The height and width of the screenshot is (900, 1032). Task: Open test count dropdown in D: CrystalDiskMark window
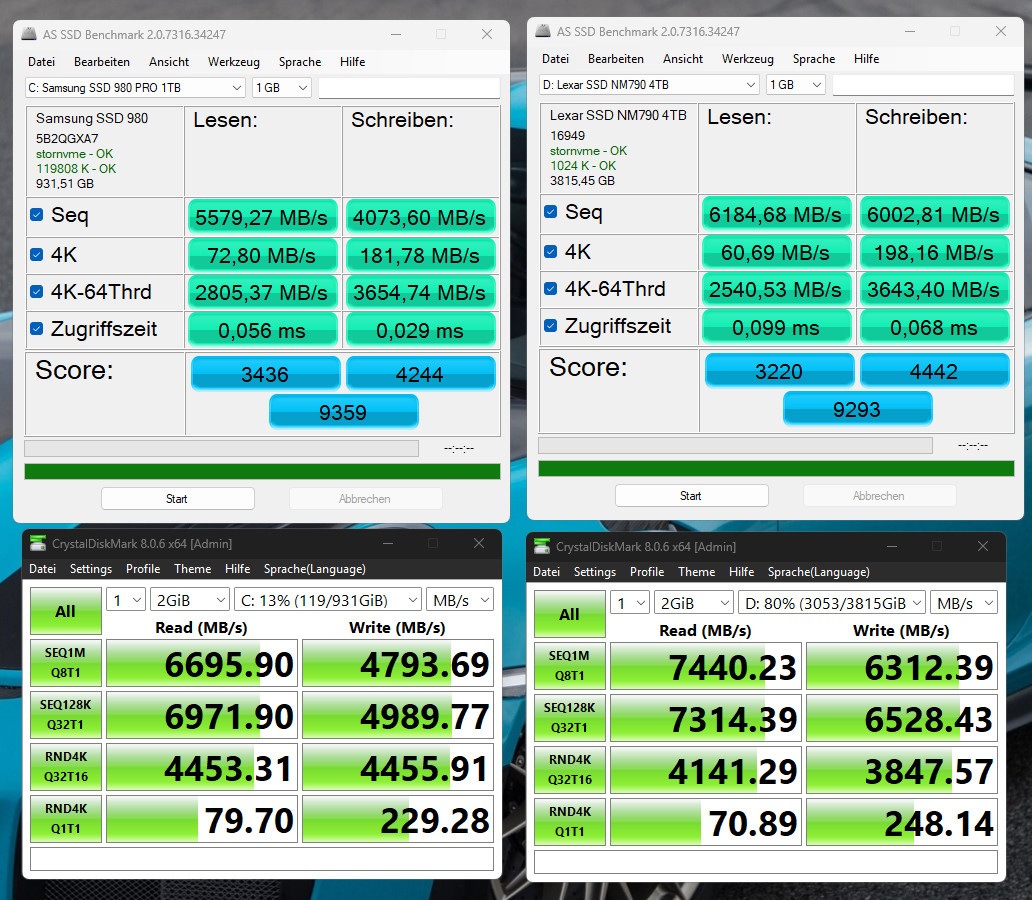[x=630, y=603]
